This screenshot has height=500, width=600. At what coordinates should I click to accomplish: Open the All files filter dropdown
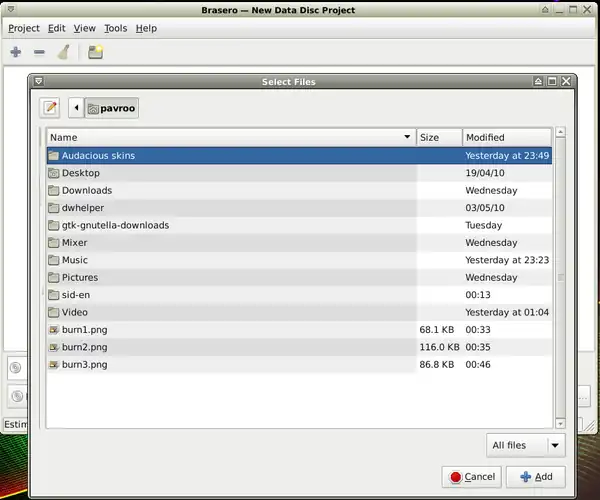(525, 445)
